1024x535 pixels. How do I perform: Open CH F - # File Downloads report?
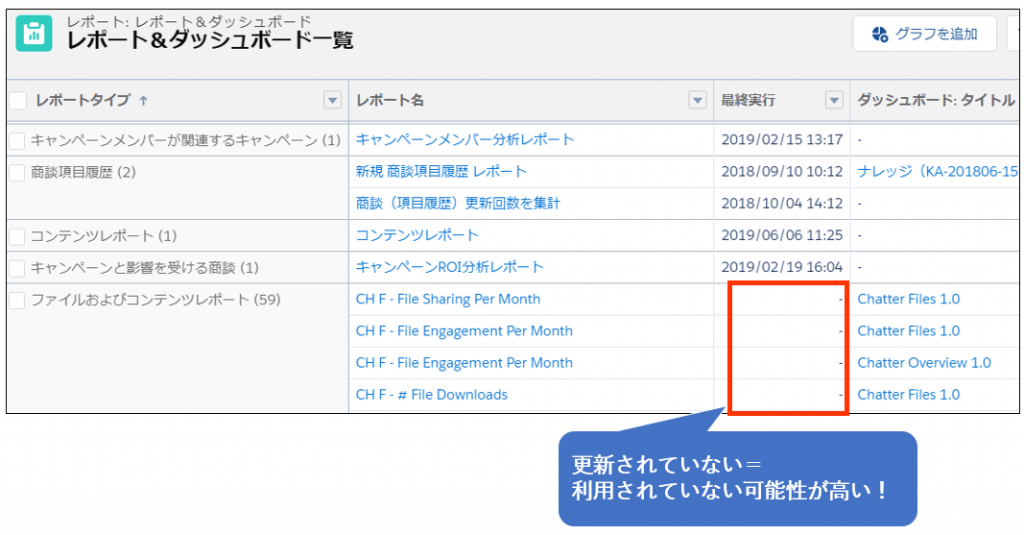tap(432, 395)
